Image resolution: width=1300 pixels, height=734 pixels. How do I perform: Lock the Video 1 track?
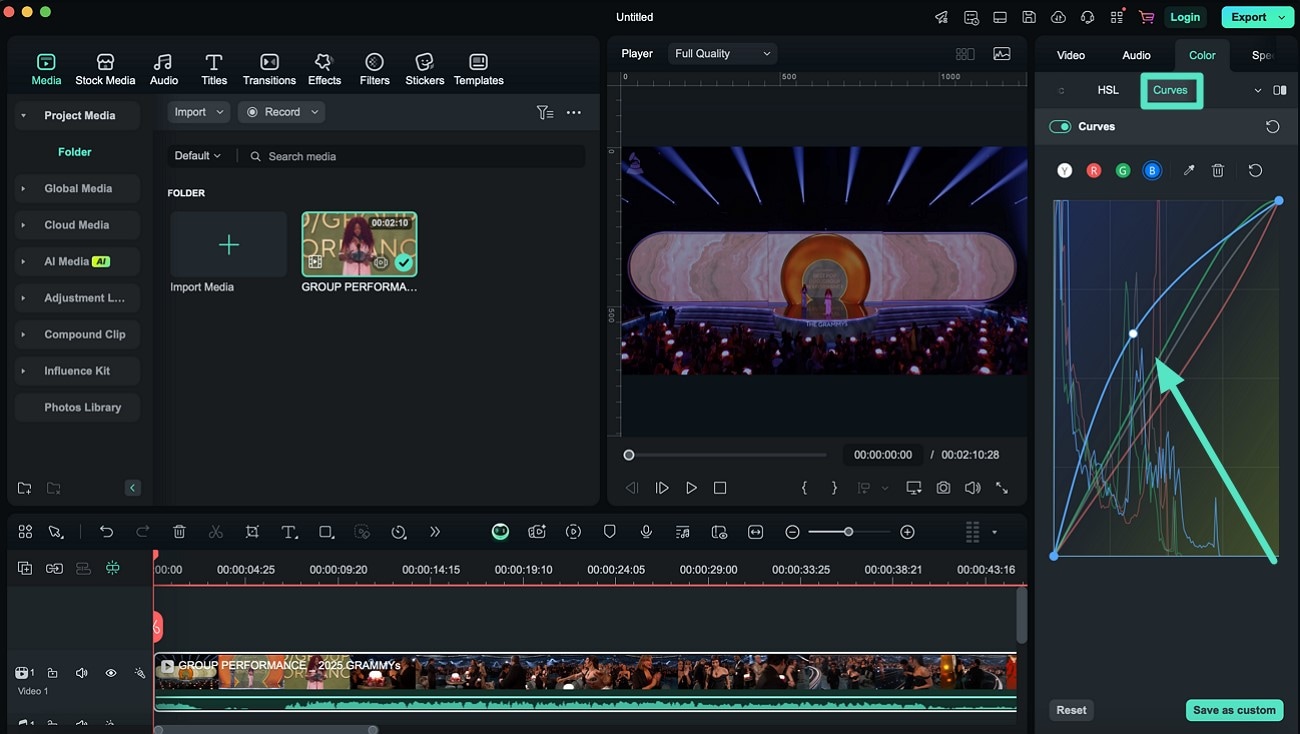click(x=53, y=673)
